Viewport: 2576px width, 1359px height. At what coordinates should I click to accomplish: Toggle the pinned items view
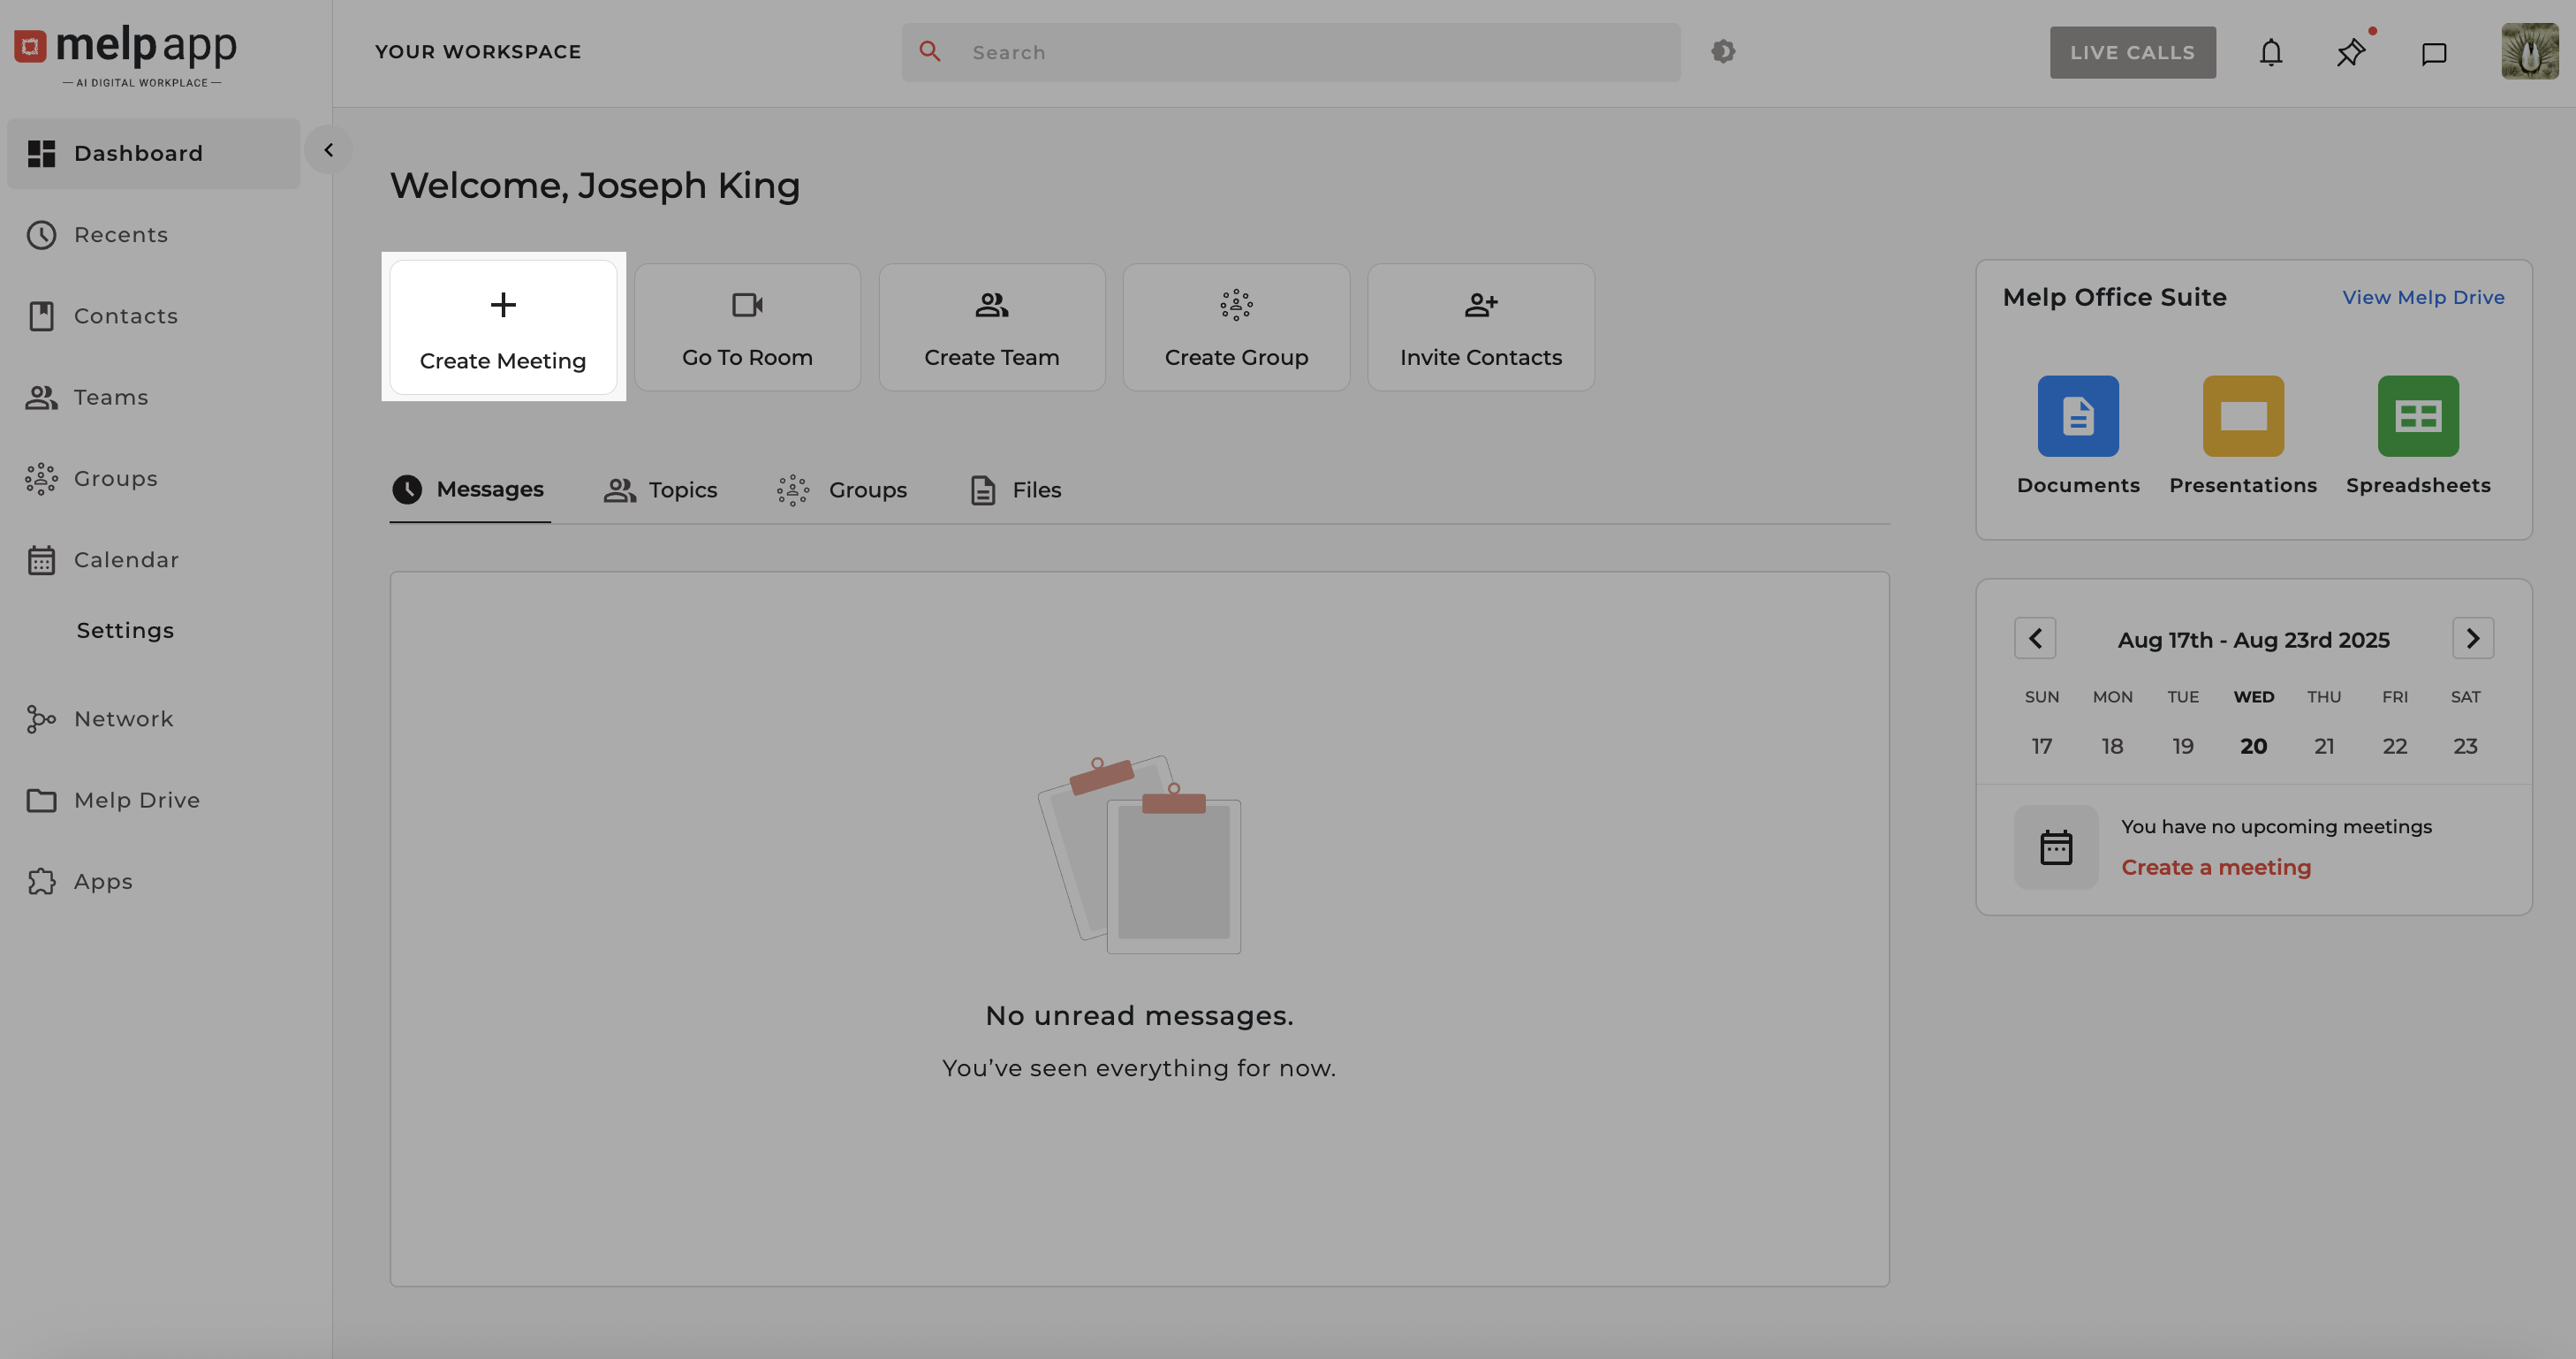[2351, 52]
